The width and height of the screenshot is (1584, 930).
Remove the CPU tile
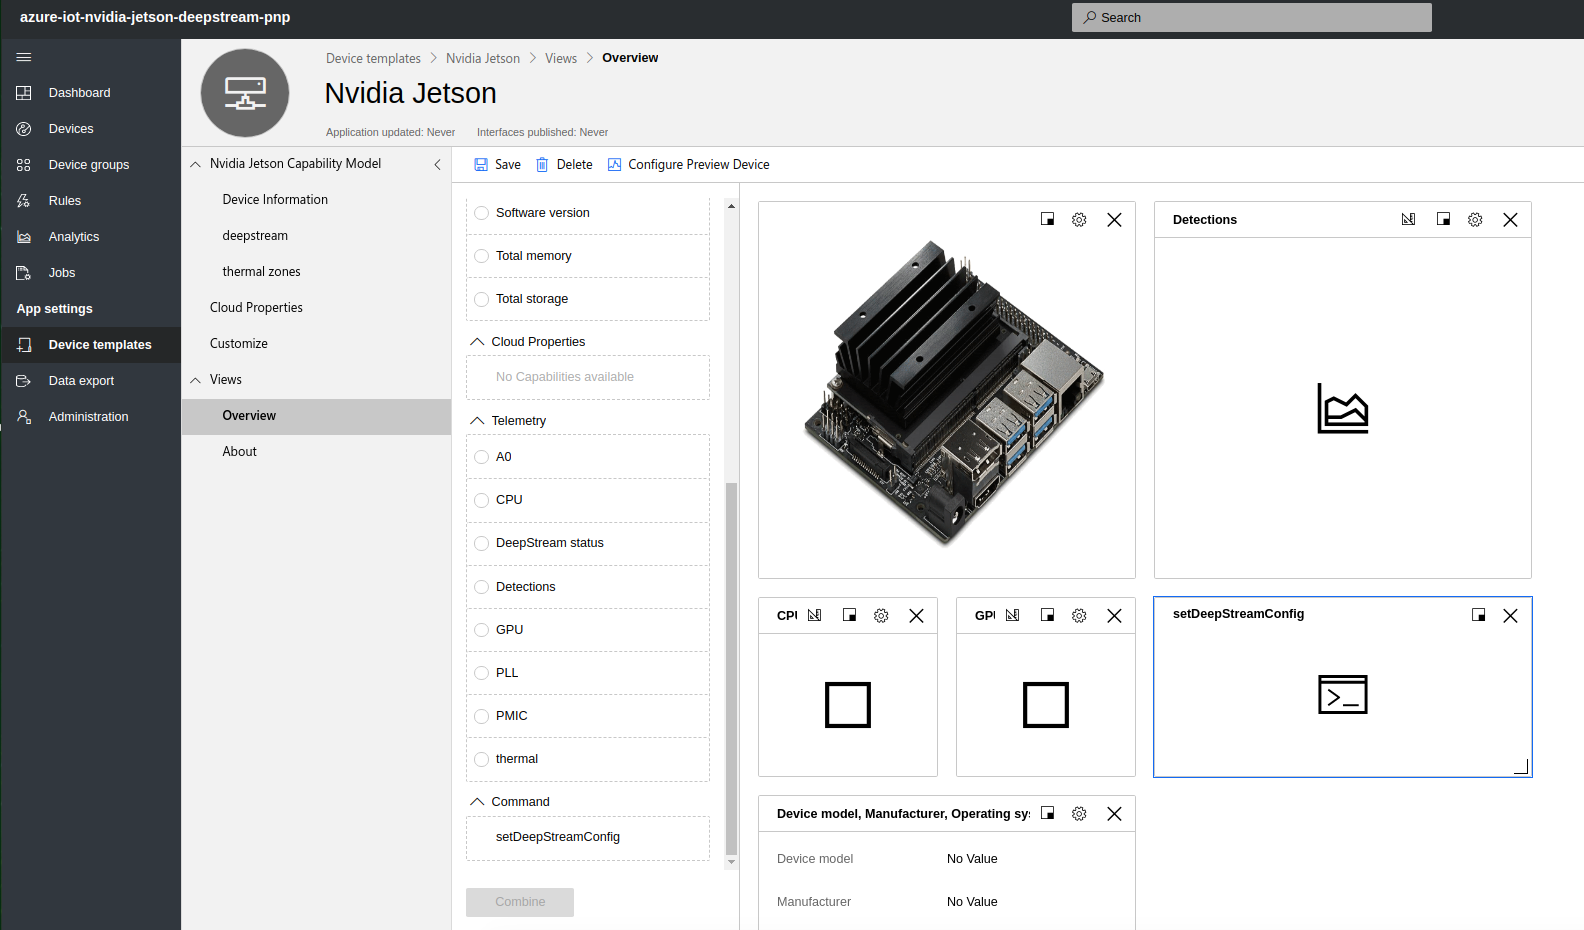click(916, 616)
